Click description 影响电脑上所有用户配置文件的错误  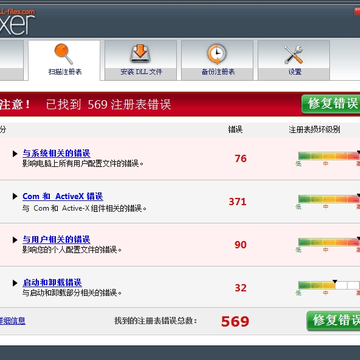(x=83, y=164)
